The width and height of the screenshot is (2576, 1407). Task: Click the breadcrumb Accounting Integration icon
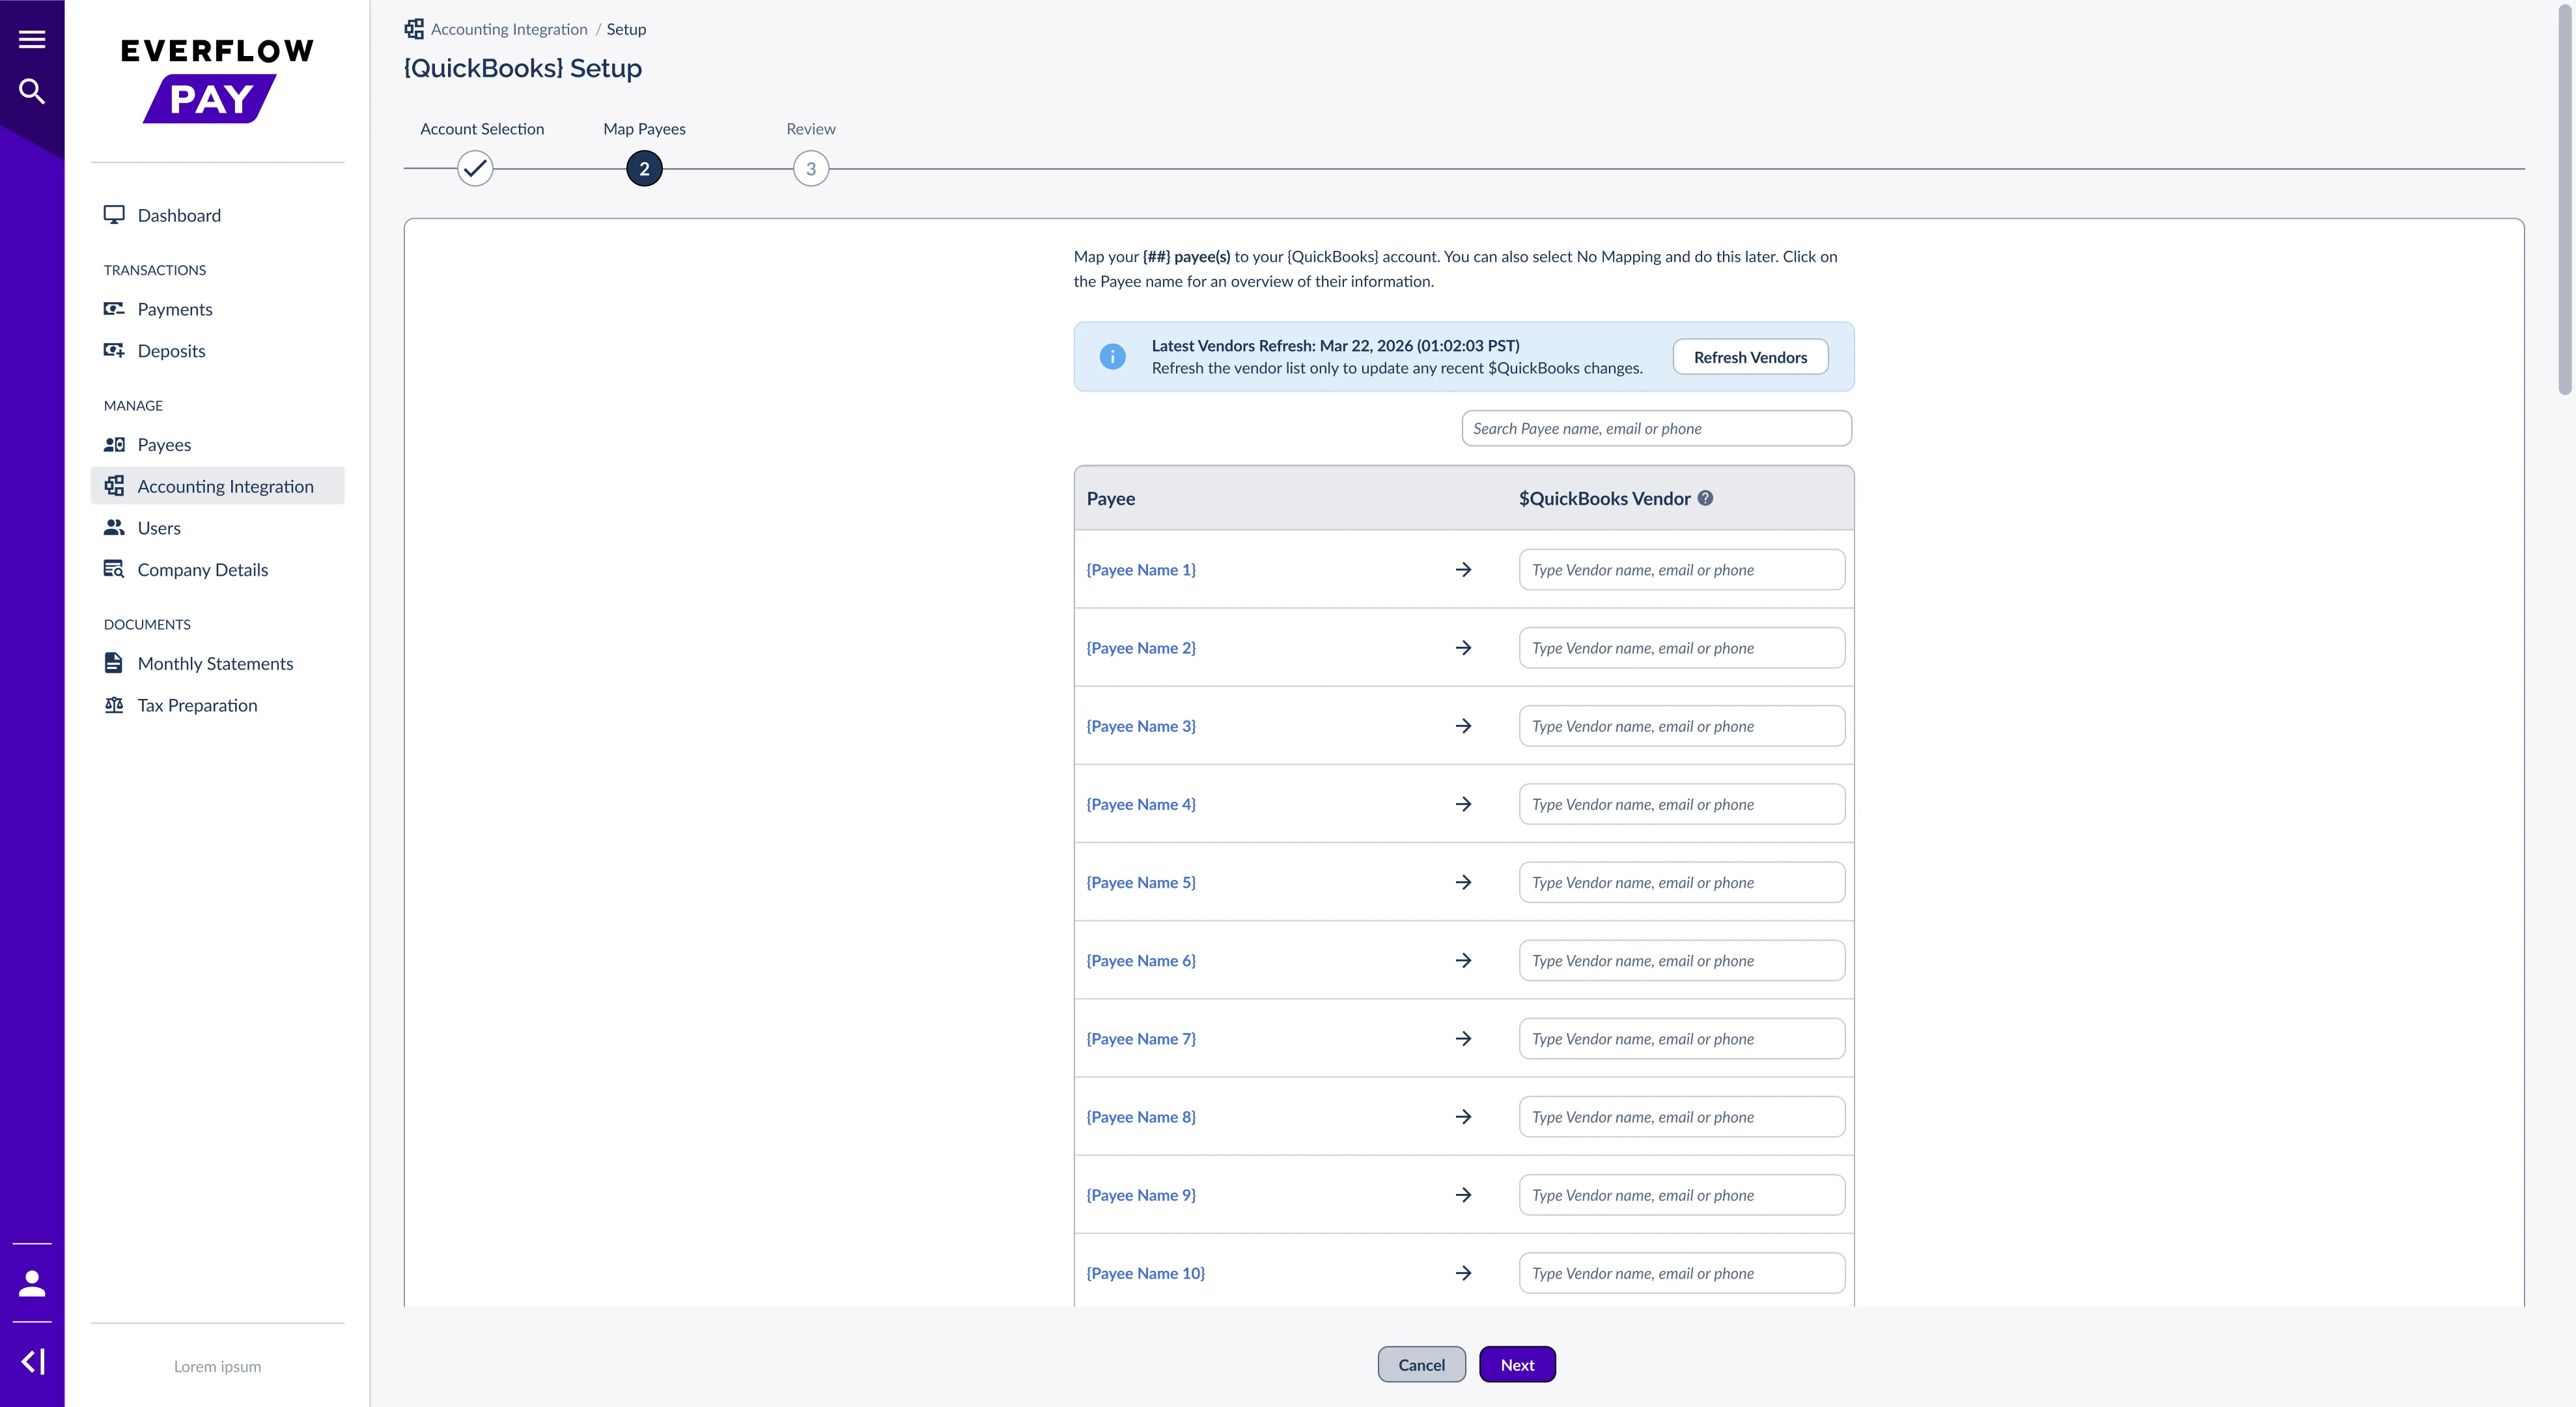coord(414,29)
